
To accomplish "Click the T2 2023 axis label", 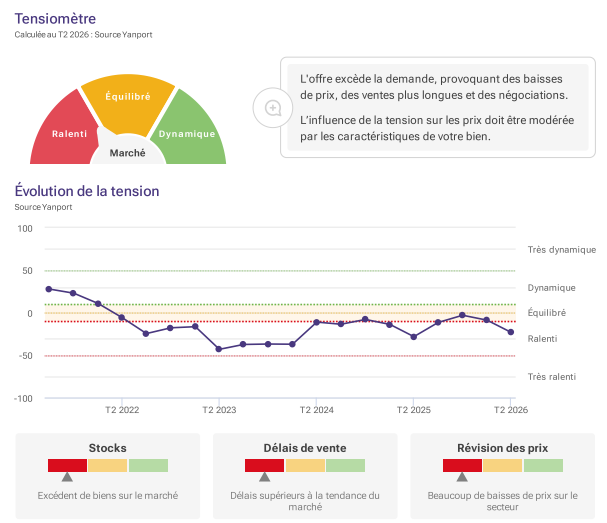I will point(219,410).
